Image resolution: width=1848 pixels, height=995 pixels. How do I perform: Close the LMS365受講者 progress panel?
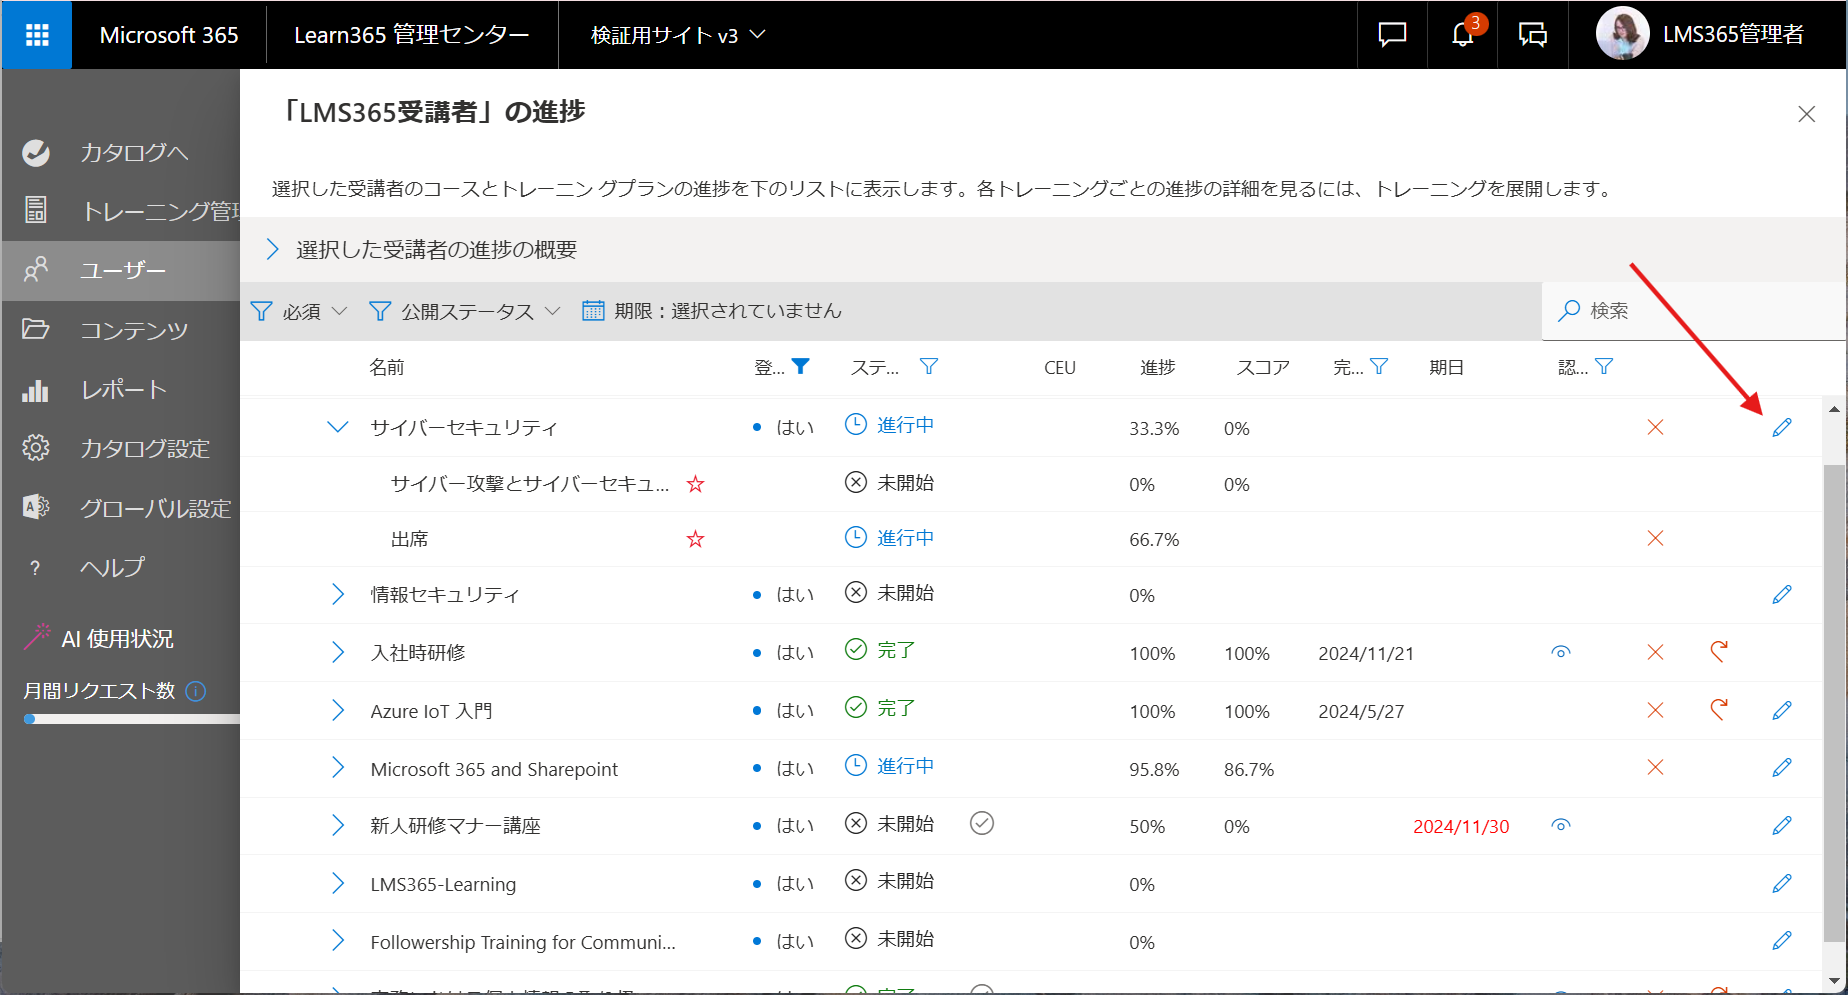click(x=1806, y=114)
